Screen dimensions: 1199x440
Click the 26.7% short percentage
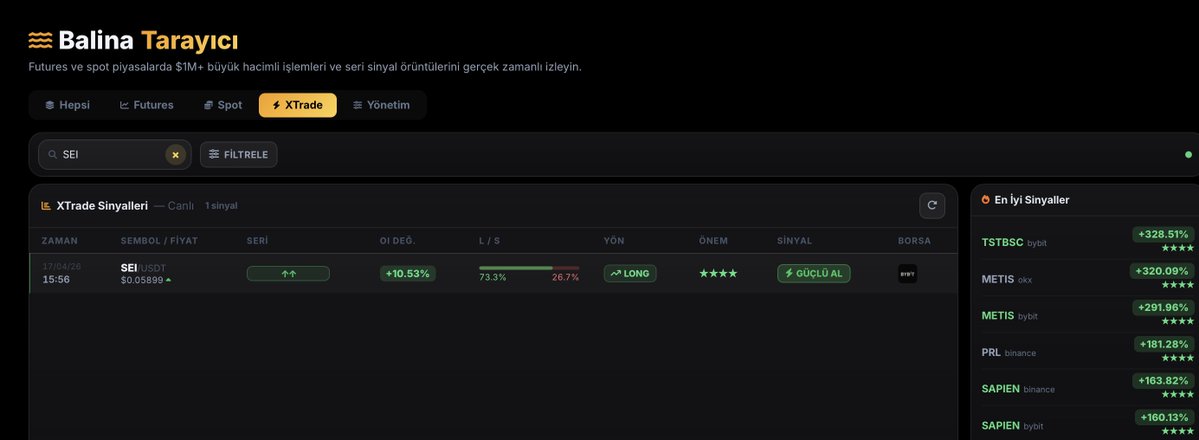click(x=566, y=277)
